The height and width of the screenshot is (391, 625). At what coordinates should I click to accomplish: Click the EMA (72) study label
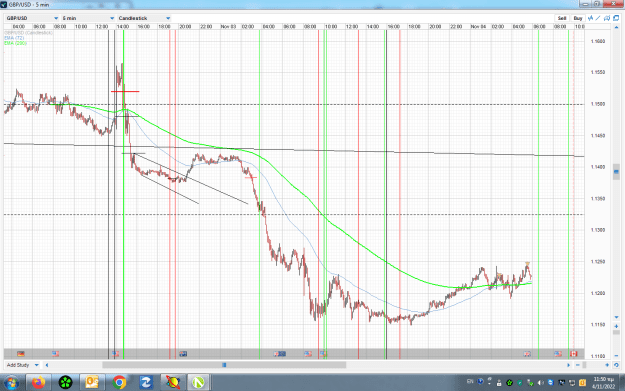pos(14,38)
